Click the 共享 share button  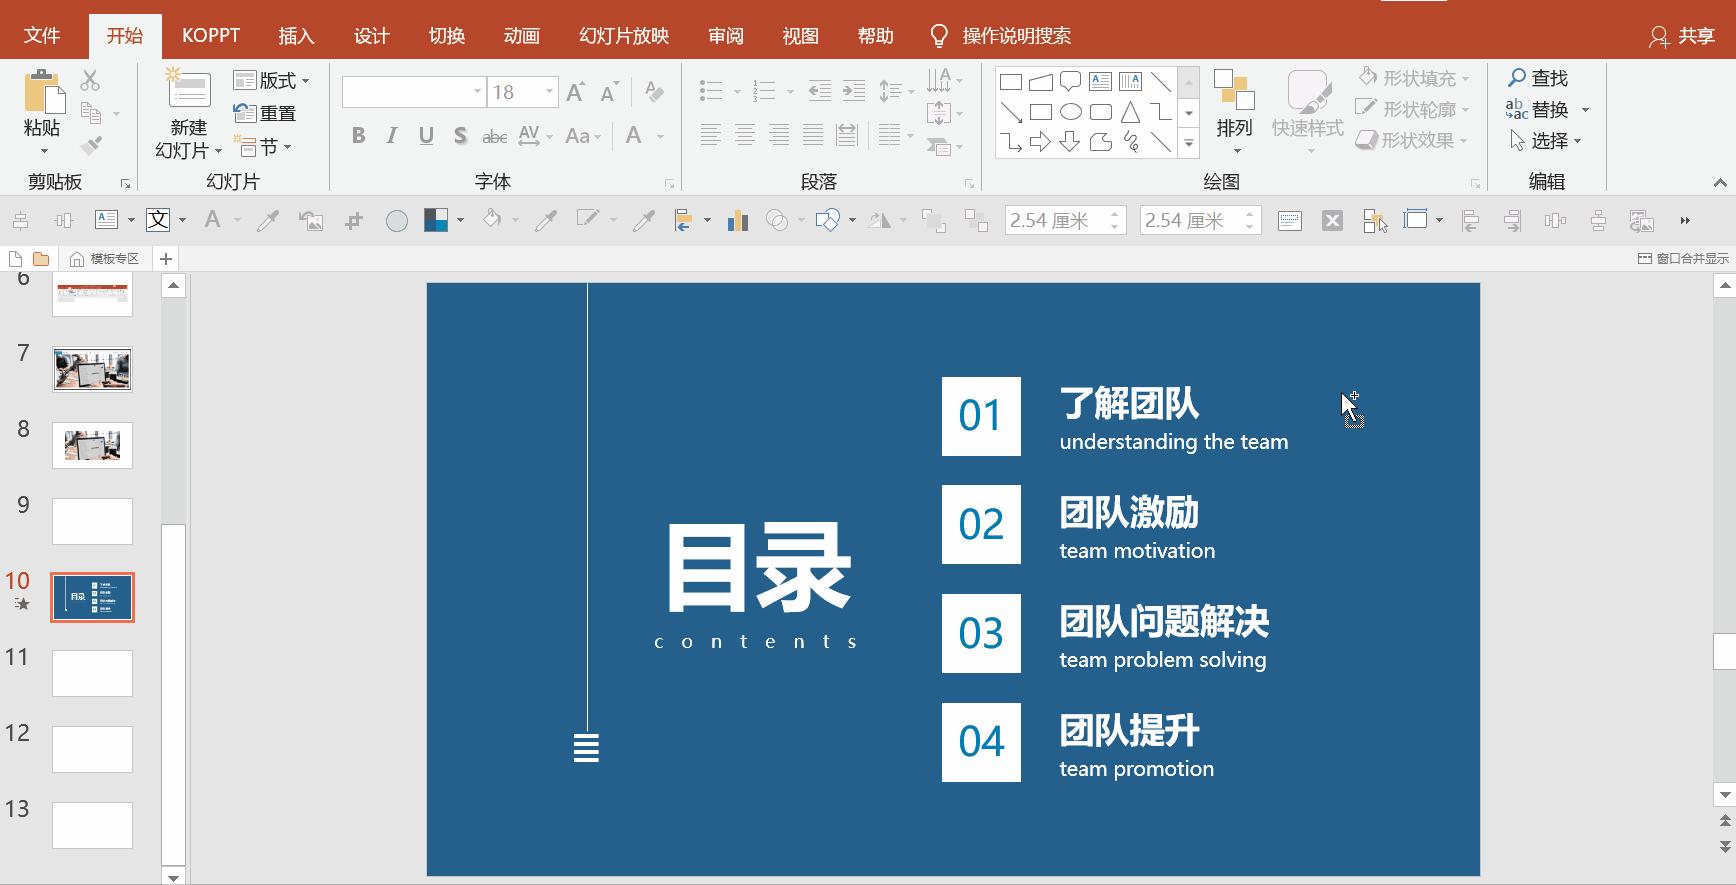tap(1682, 36)
